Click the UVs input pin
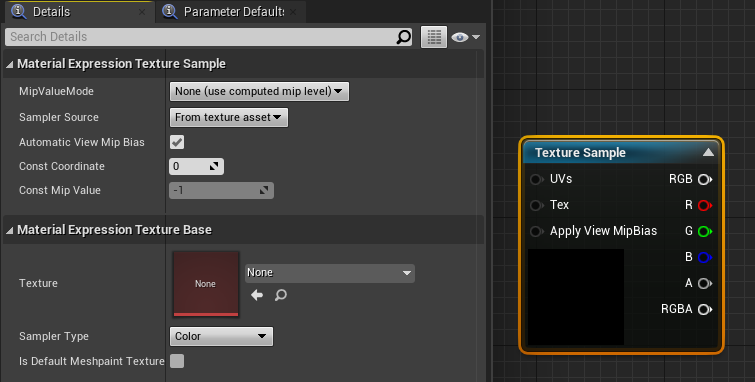This screenshot has height=382, width=755. click(x=536, y=179)
